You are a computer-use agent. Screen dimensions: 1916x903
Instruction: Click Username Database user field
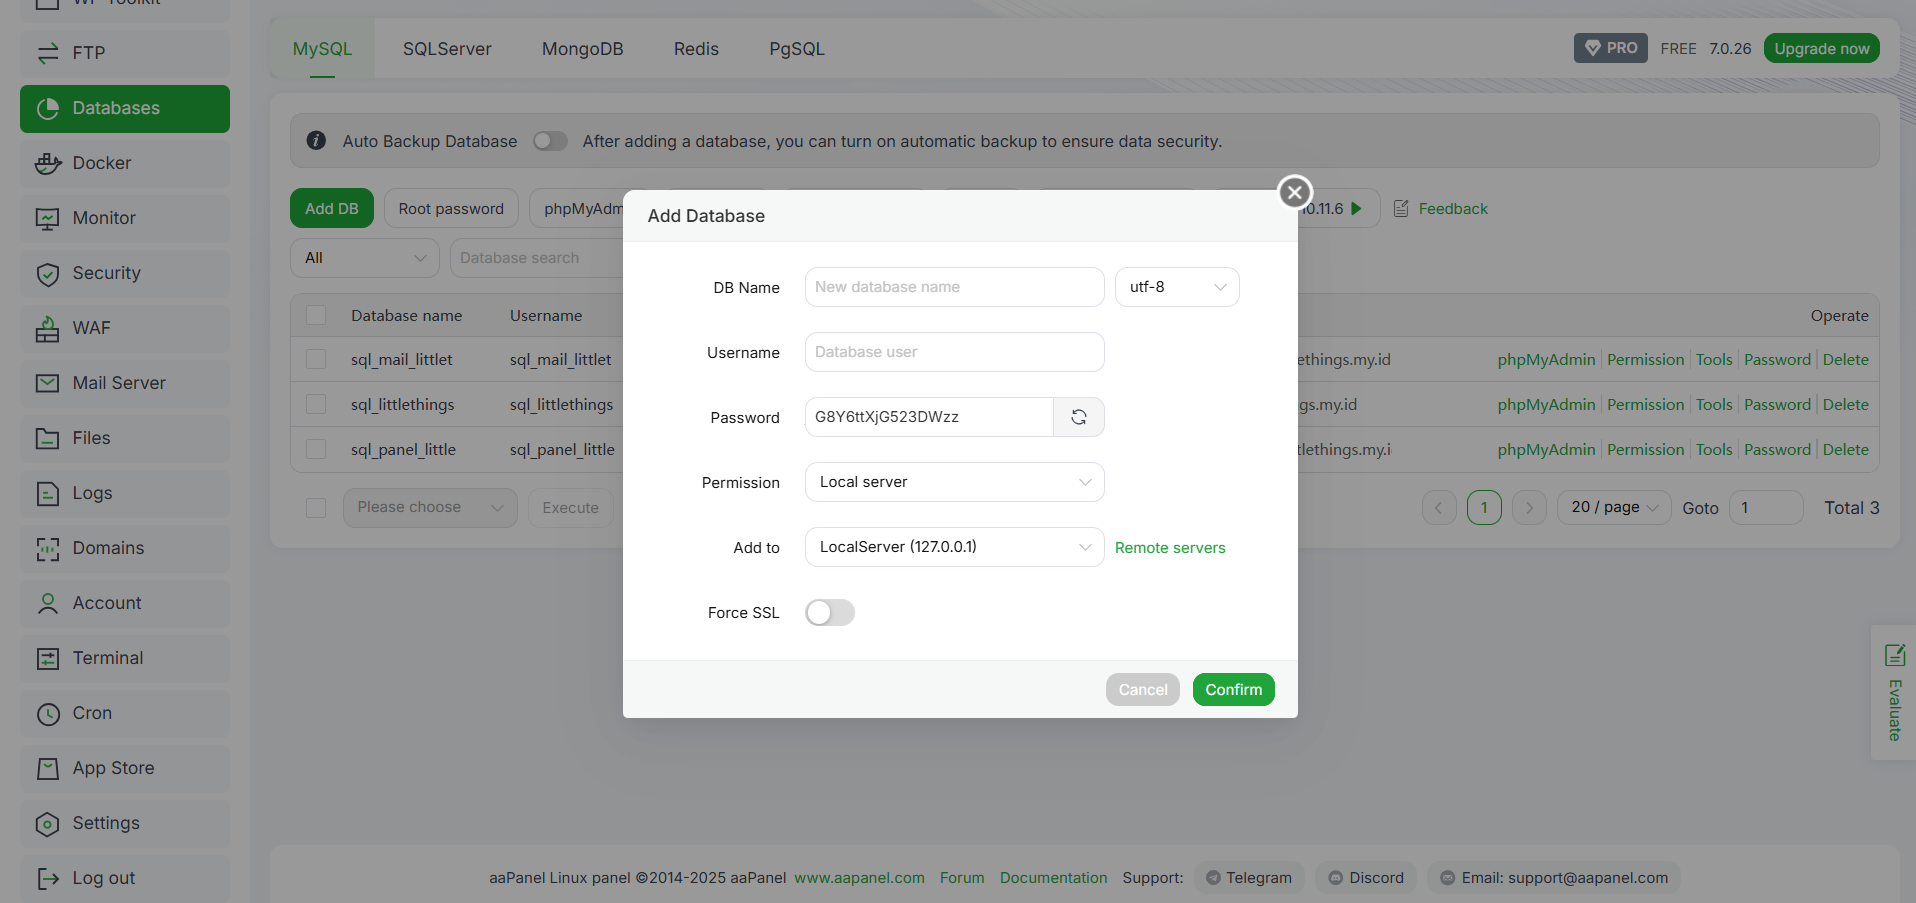coord(954,352)
